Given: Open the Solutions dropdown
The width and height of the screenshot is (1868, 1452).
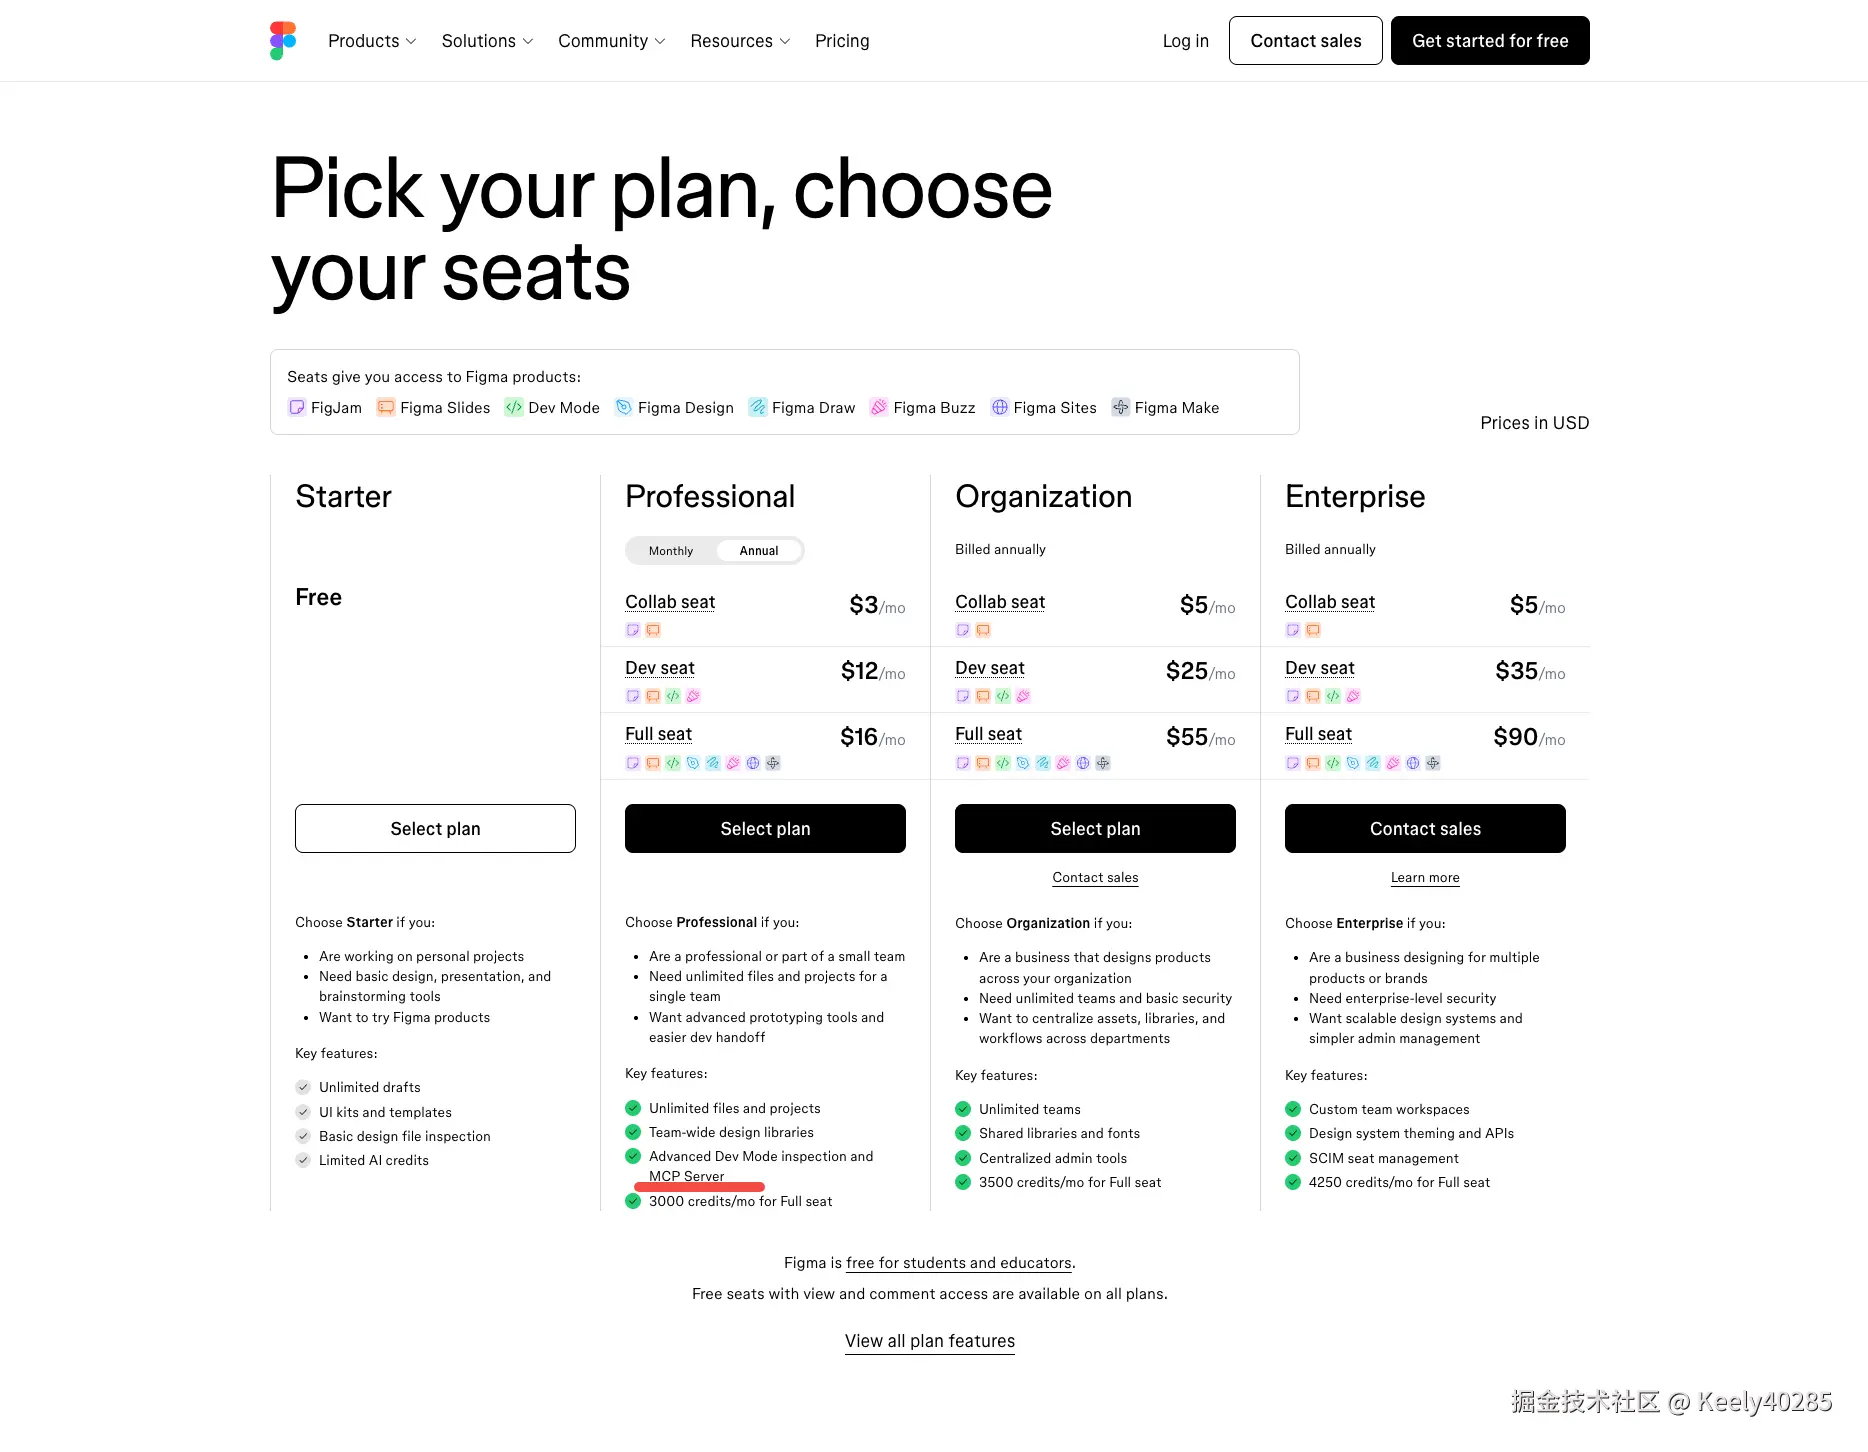Looking at the screenshot, I should [487, 41].
